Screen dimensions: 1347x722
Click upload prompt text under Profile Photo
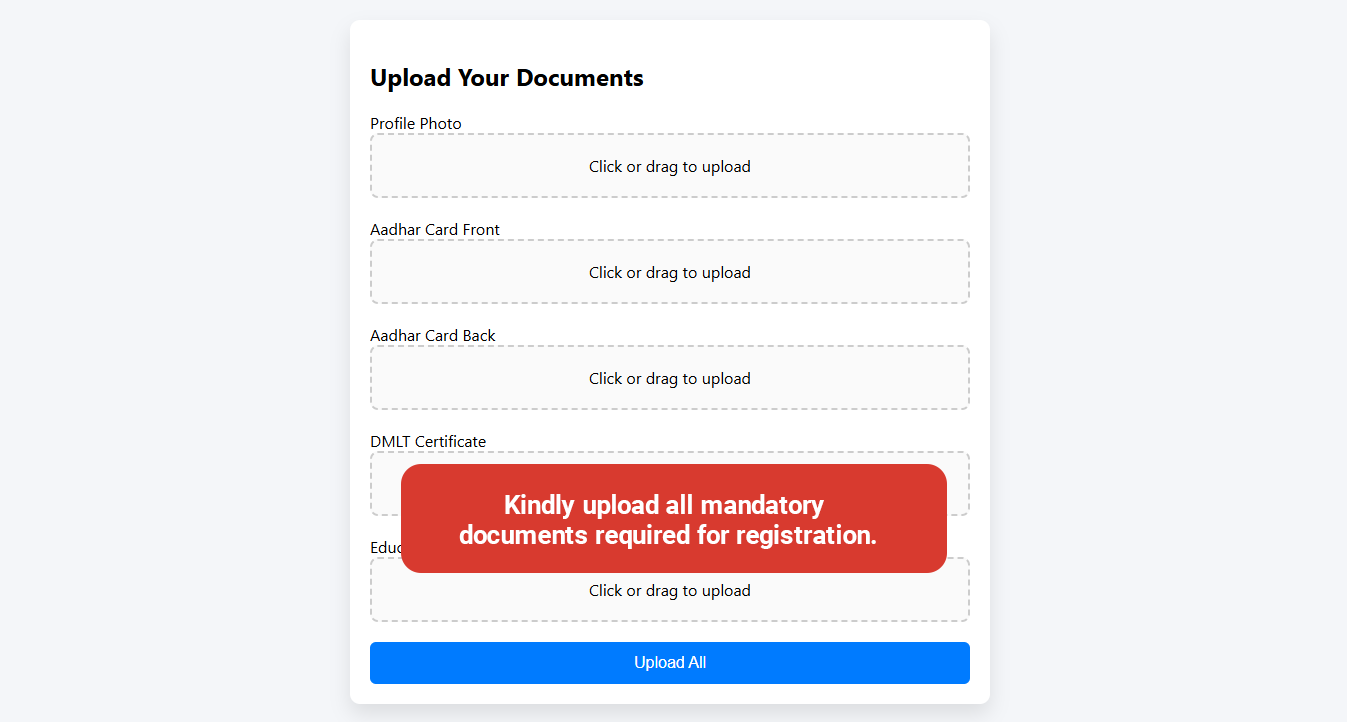(x=669, y=167)
